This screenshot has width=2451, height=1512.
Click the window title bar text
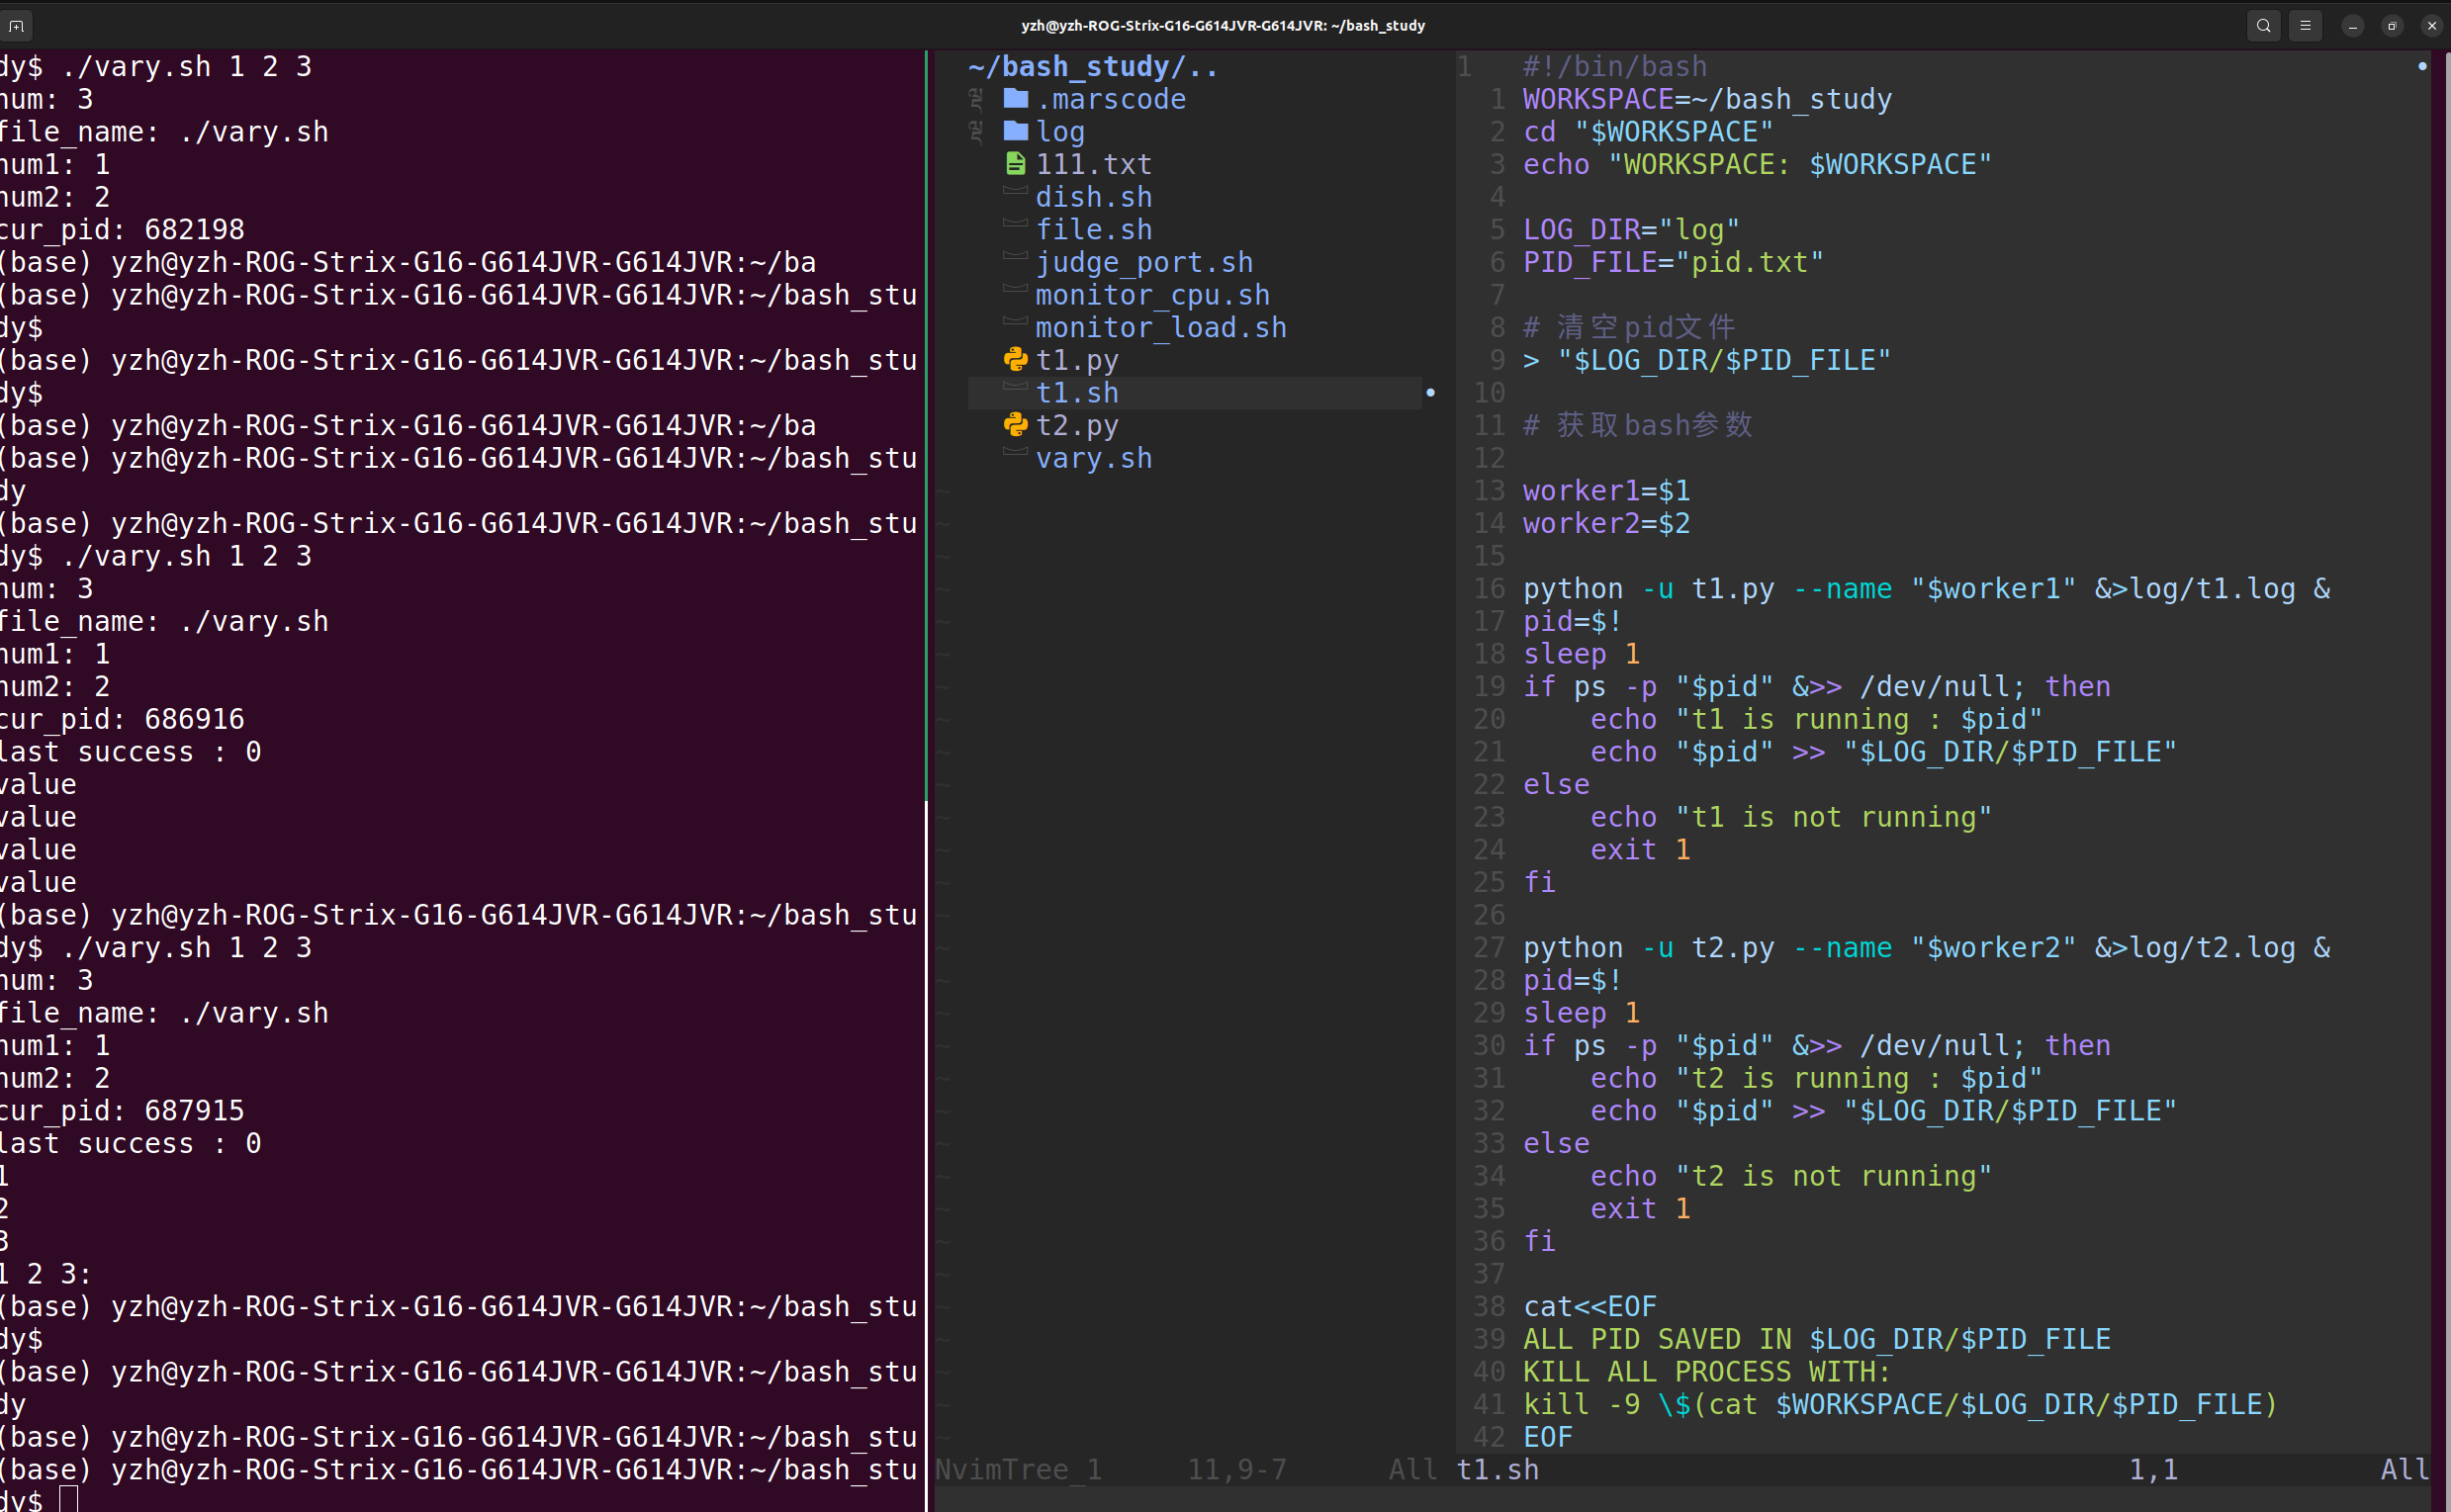pyautogui.click(x=1223, y=25)
